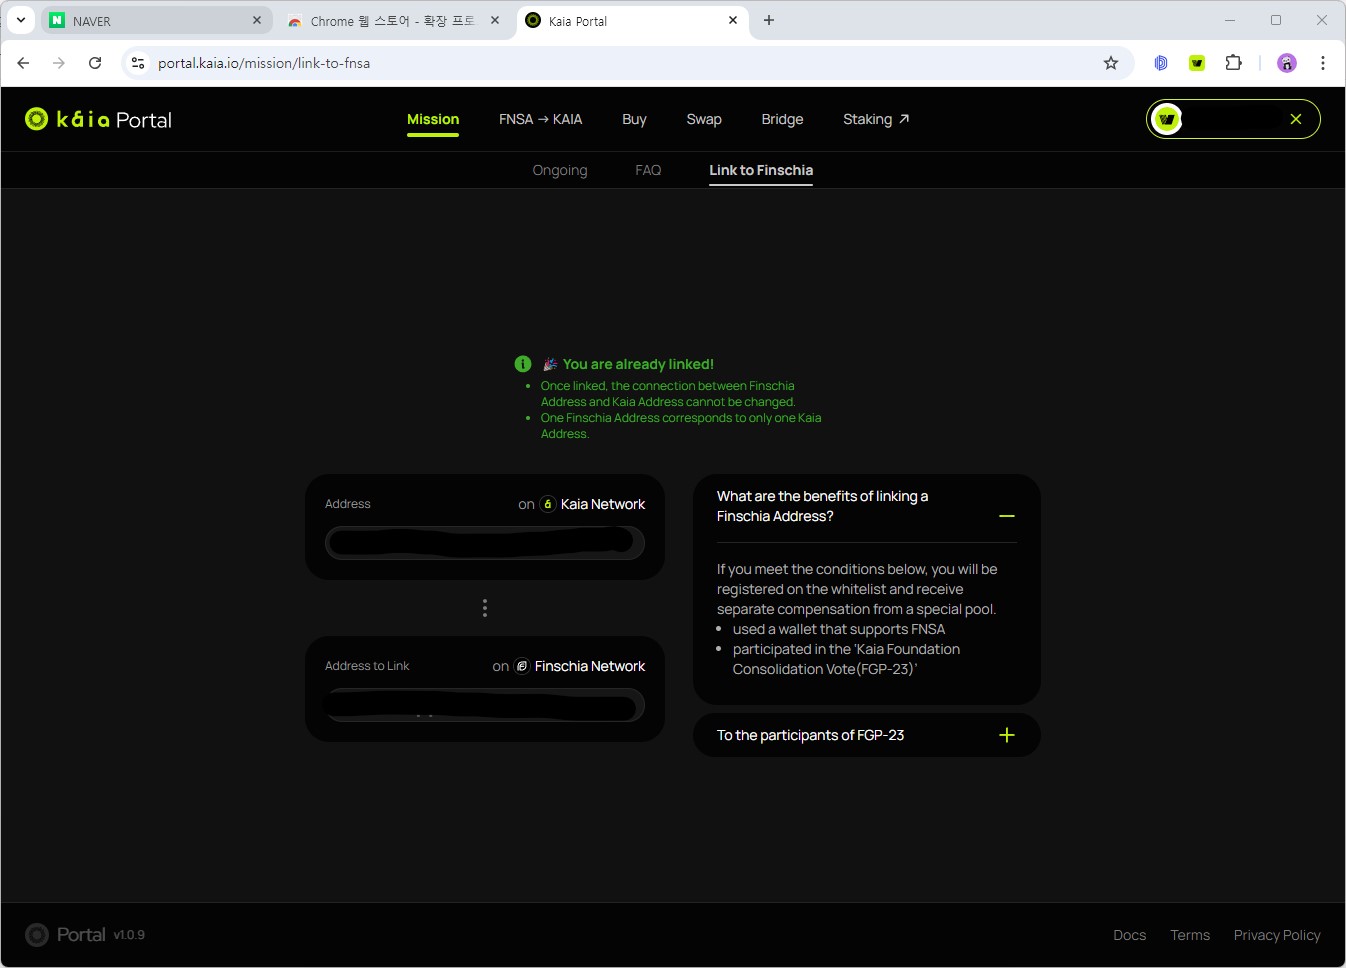Screen dimensions: 1346x968
Task: Click the green info icon
Action: coord(523,364)
